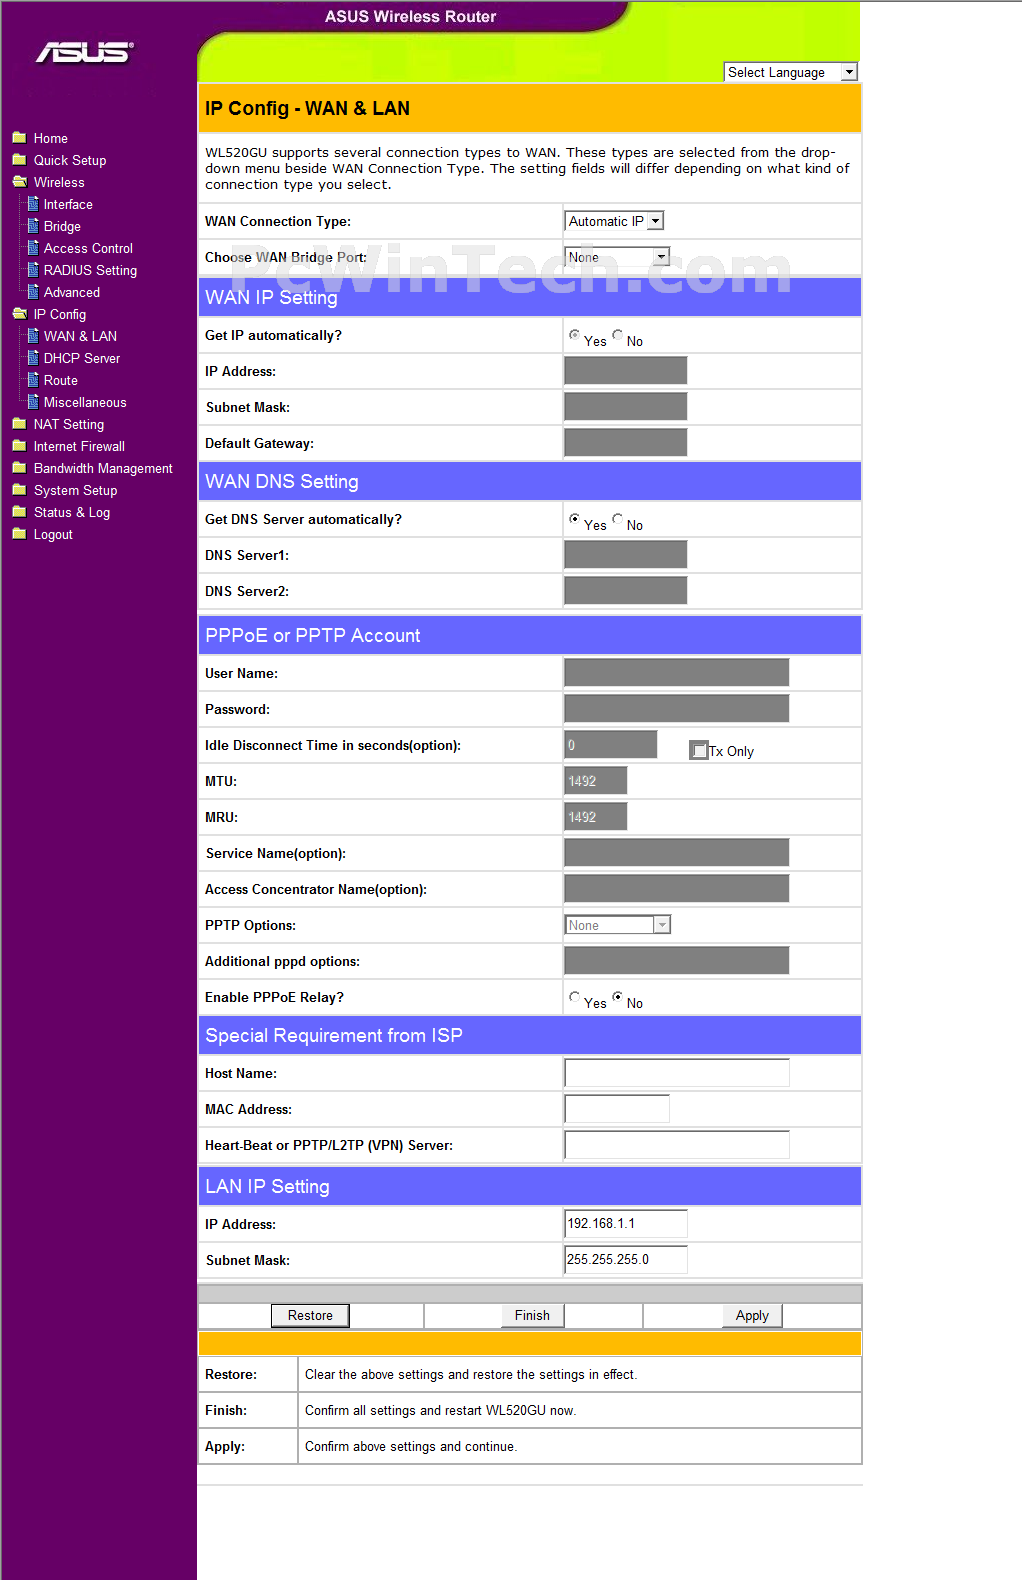Click the Heart-Beat or PPTP/L2TP Server field
This screenshot has width=1022, height=1580.
pos(677,1145)
